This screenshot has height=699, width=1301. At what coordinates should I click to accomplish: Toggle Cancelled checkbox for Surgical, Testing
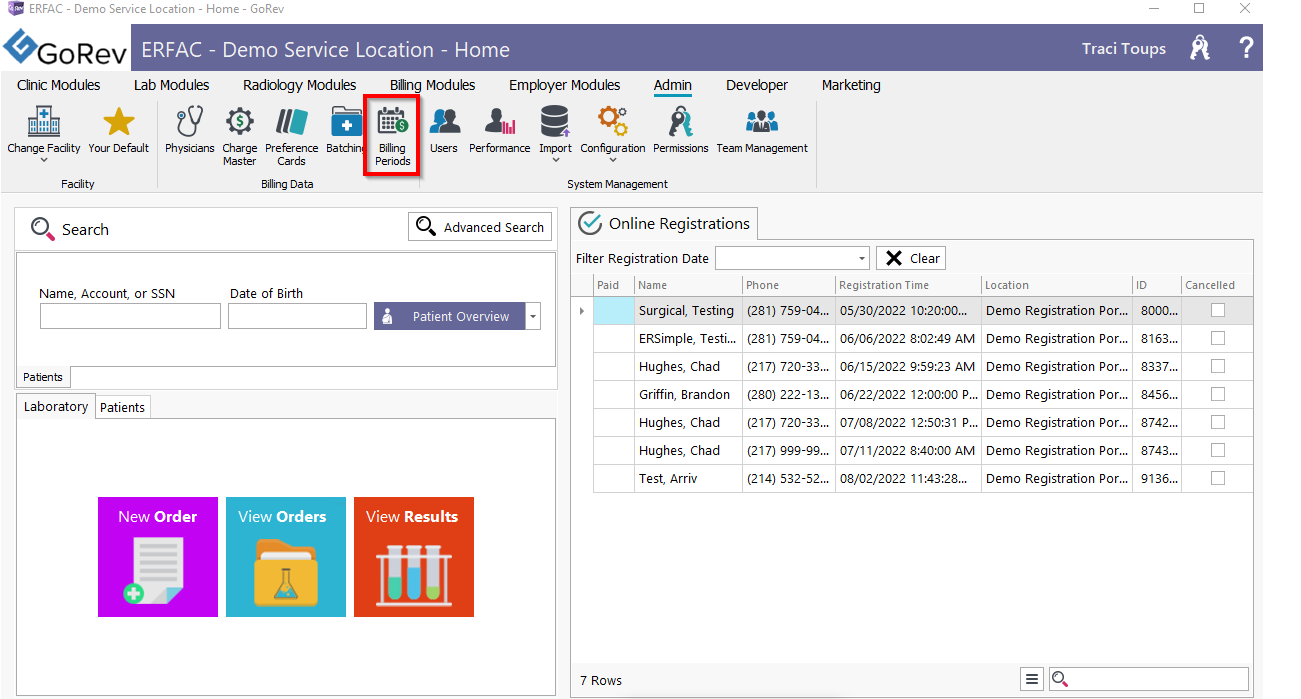(1218, 310)
